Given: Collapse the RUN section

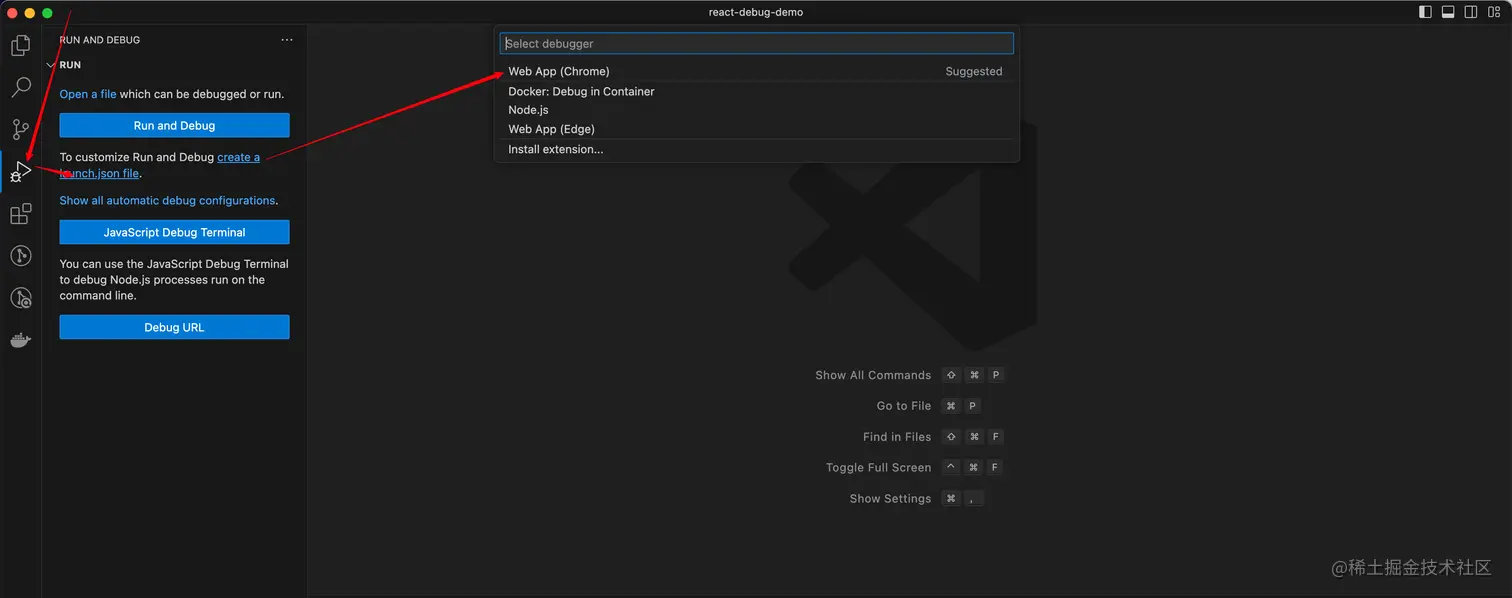Looking at the screenshot, I should 51,65.
